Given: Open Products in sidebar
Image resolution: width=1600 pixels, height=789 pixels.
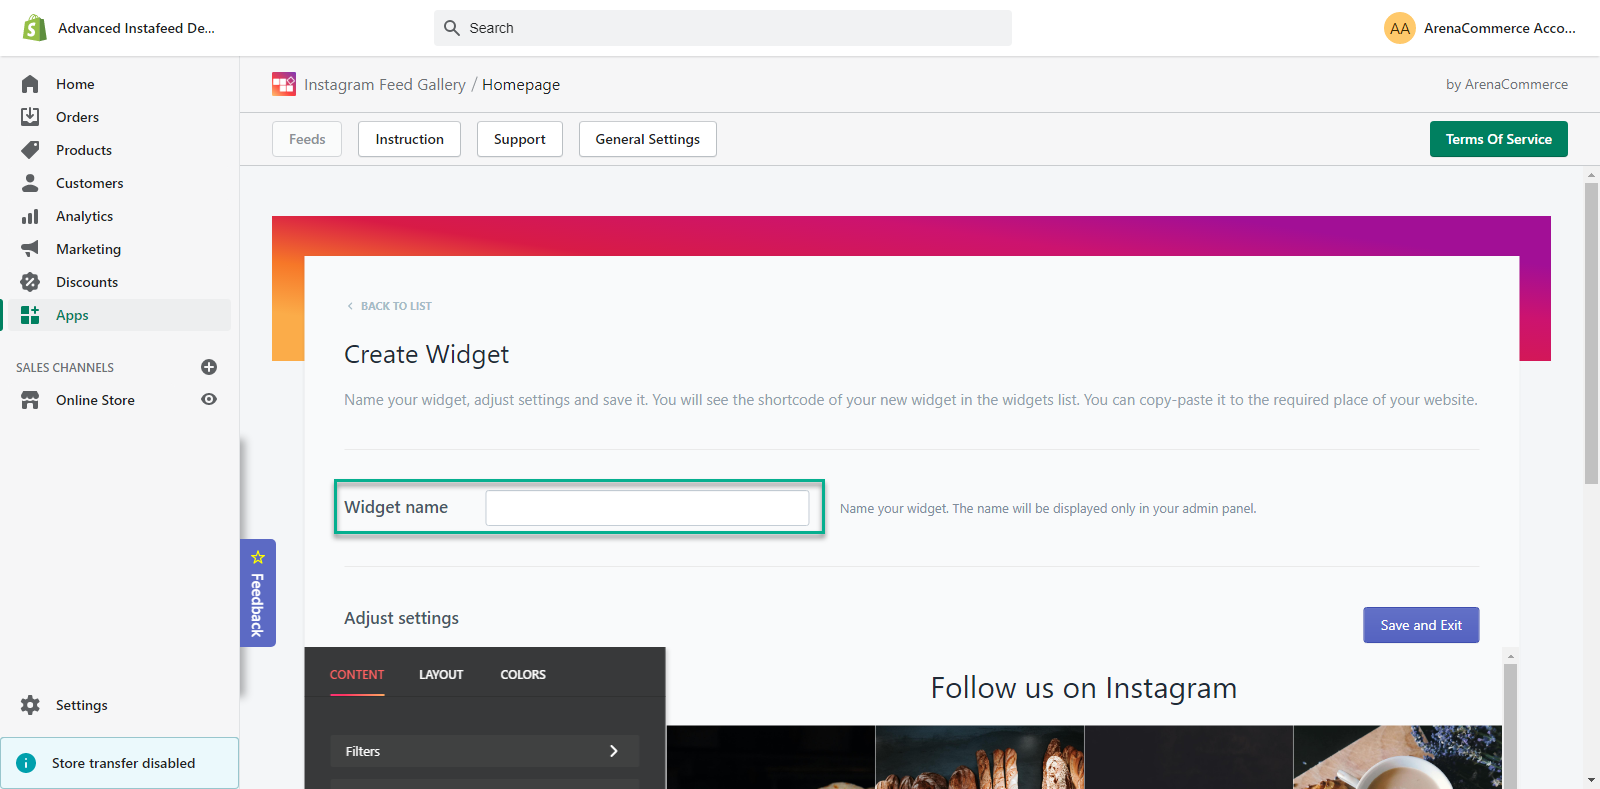Looking at the screenshot, I should click(84, 150).
